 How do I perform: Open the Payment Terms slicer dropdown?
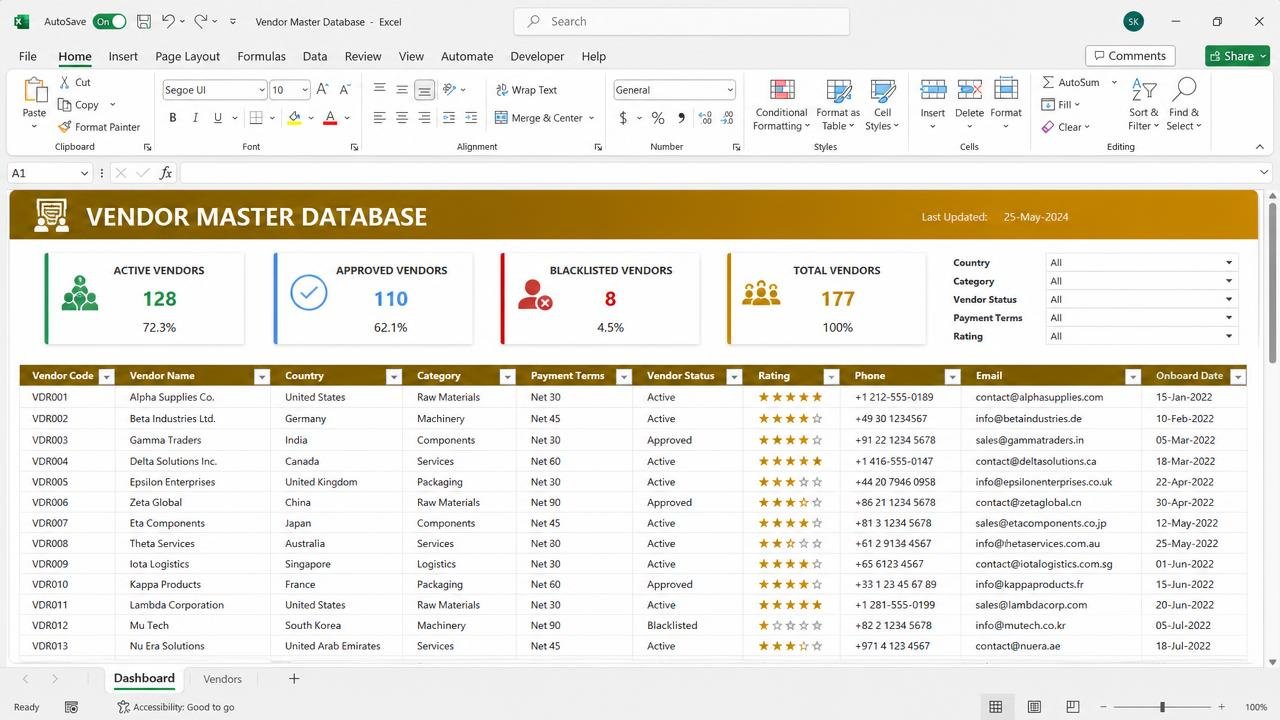[x=1229, y=318]
